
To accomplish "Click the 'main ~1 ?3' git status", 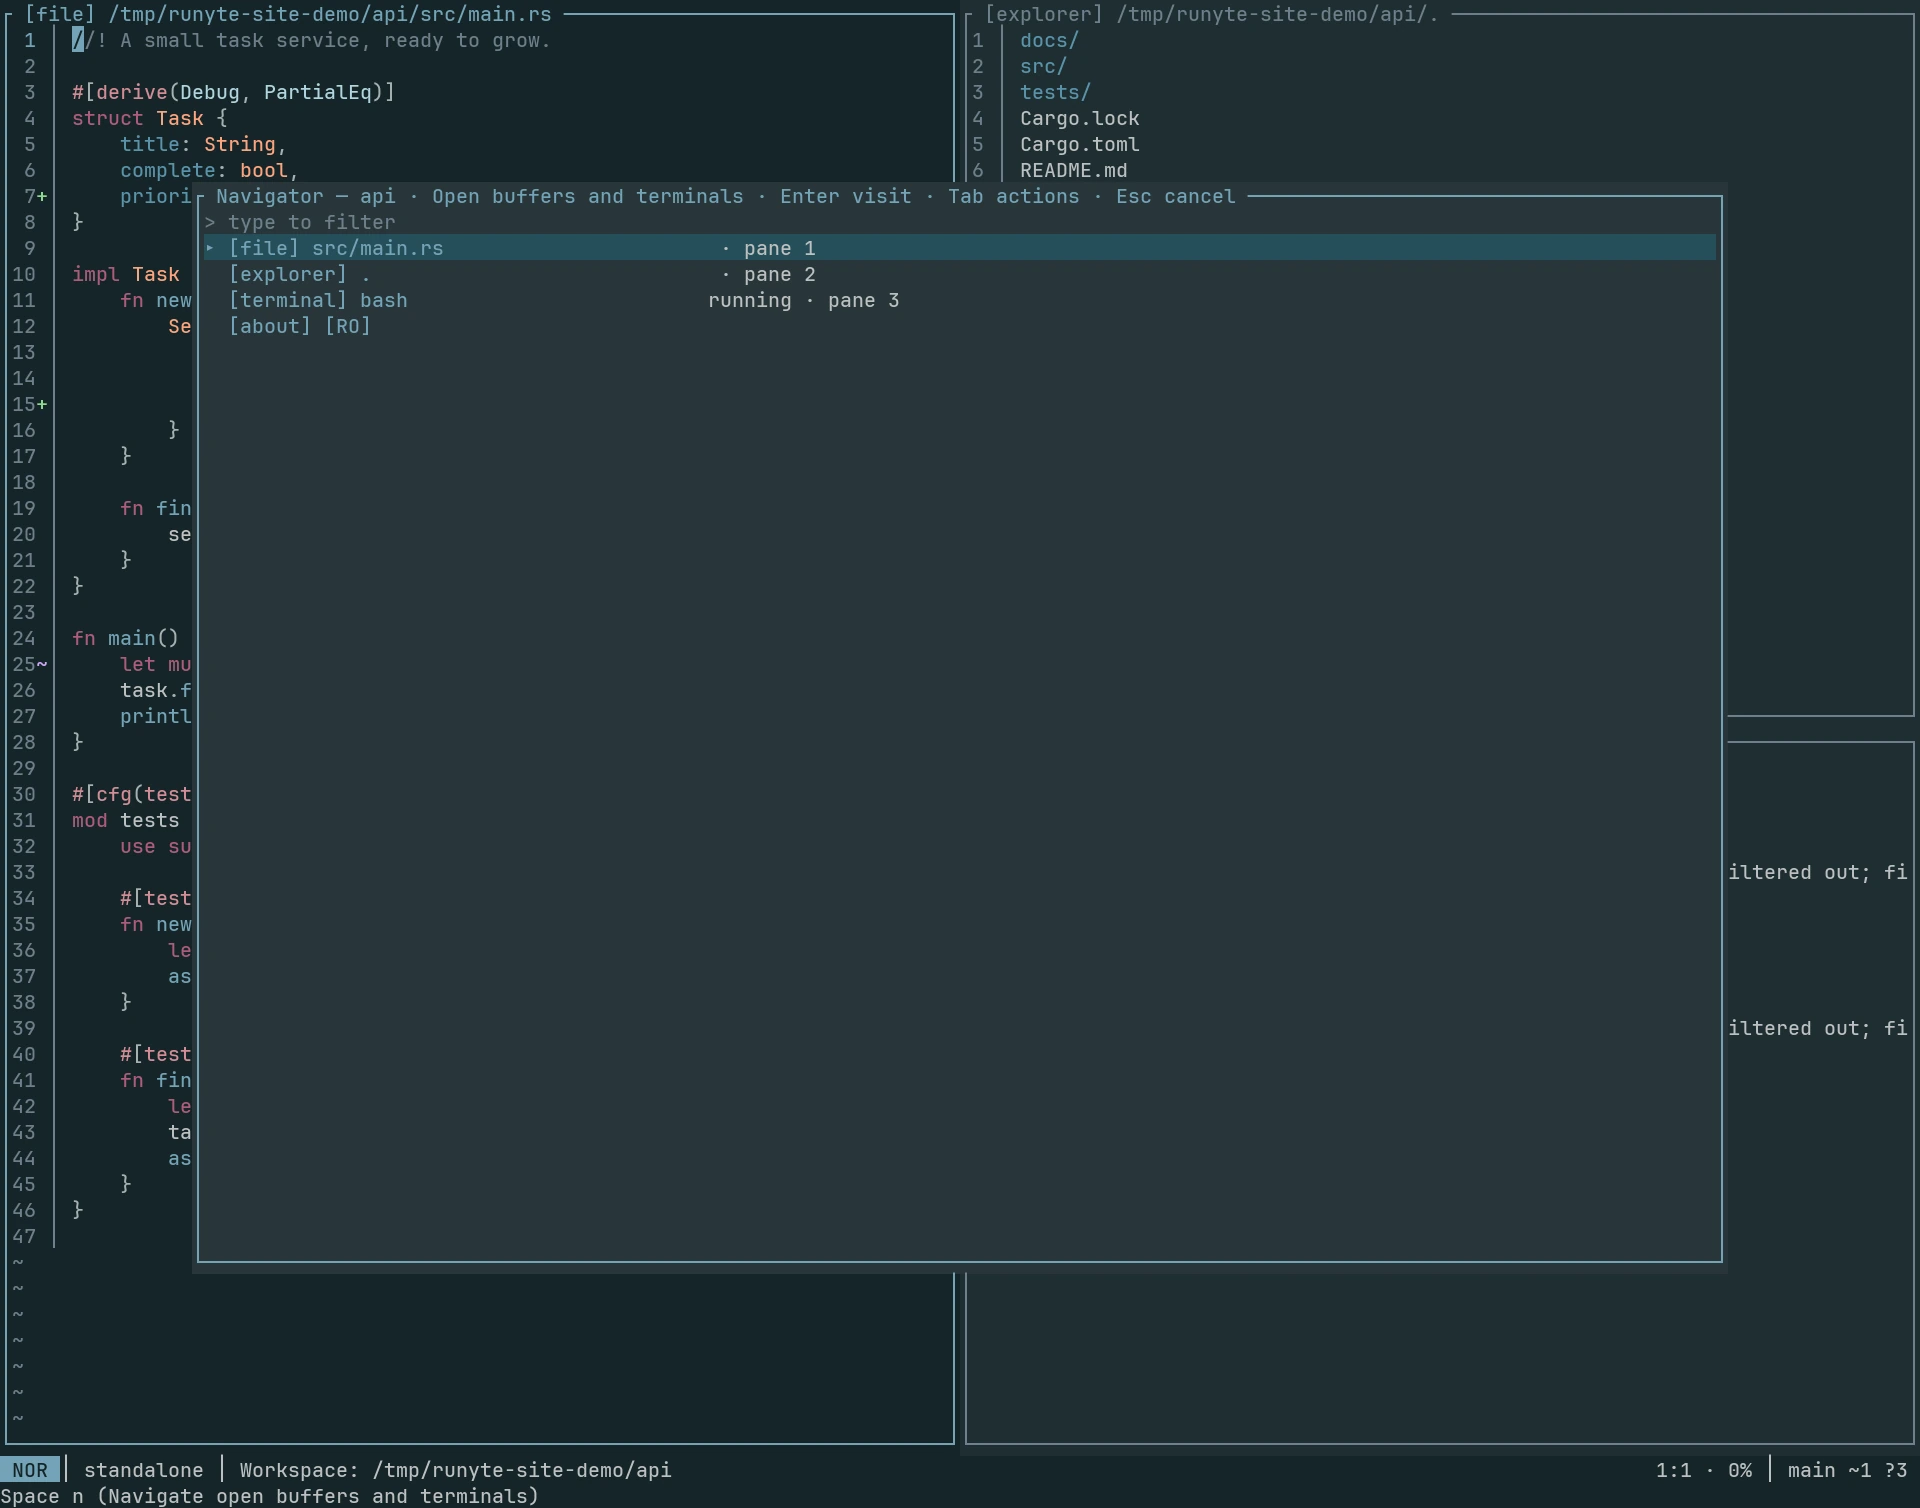I will (1847, 1470).
